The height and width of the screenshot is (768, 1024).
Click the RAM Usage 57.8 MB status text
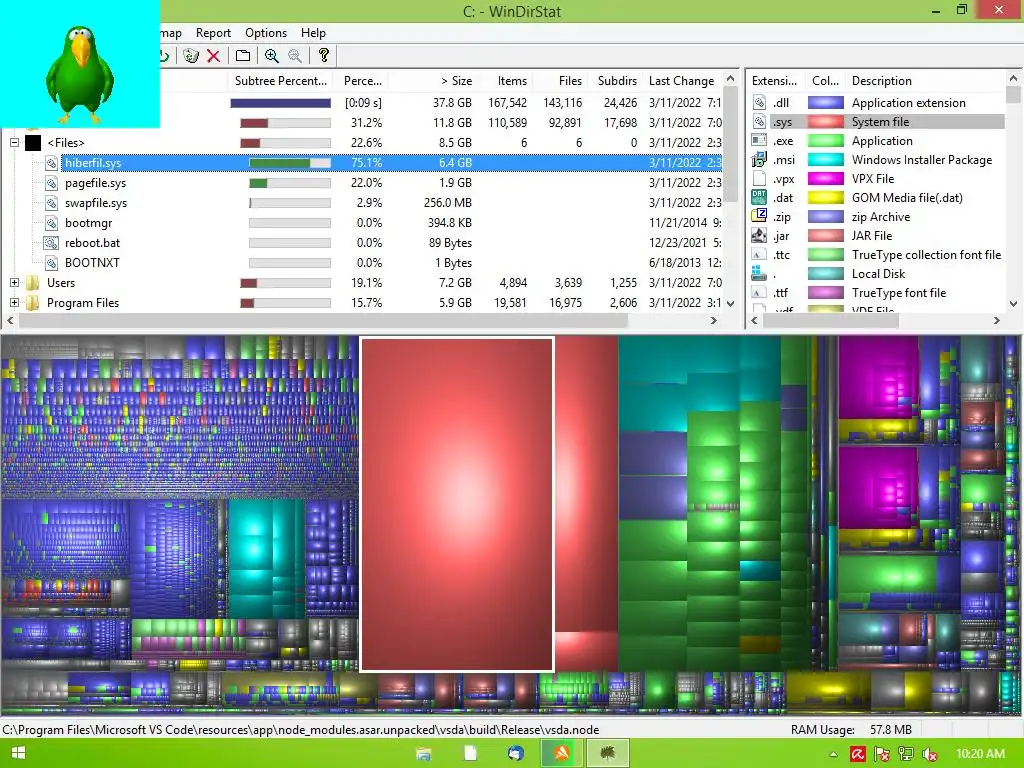tap(851, 729)
